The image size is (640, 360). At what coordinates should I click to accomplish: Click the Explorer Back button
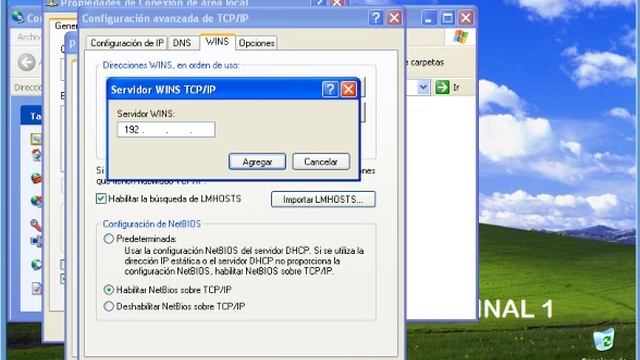pyautogui.click(x=27, y=62)
